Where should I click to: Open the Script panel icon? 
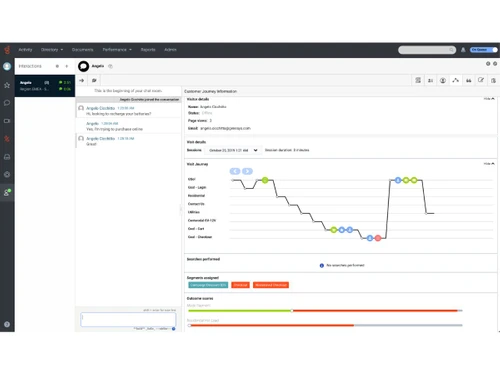pyautogui.click(x=418, y=80)
